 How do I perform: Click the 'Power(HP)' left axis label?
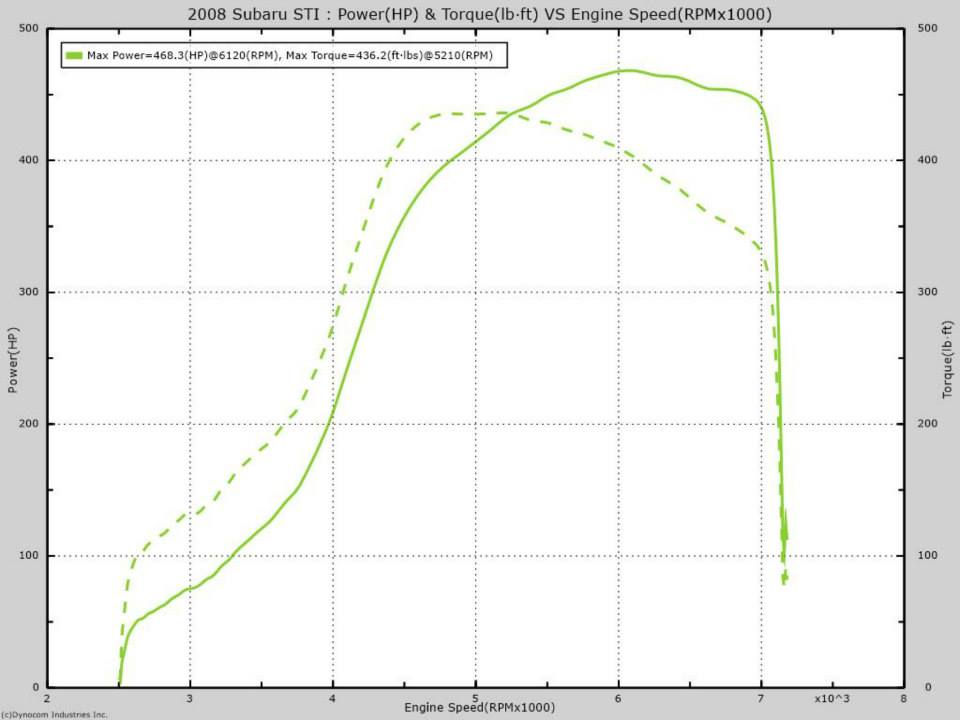pyautogui.click(x=13, y=360)
